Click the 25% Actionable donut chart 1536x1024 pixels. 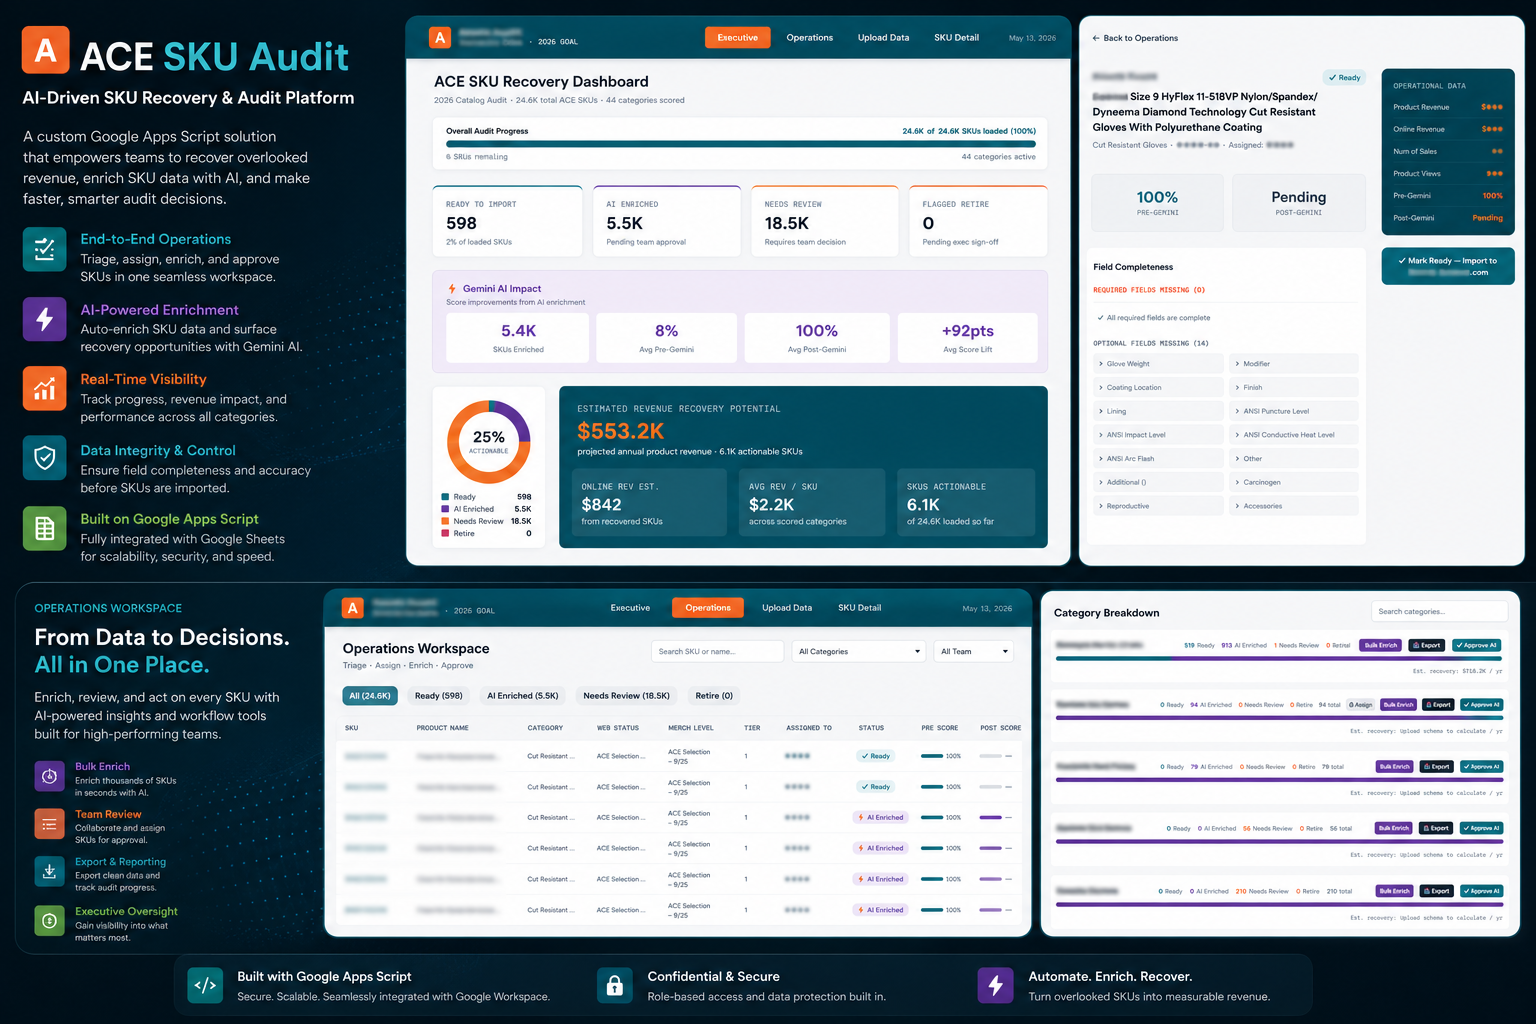click(x=488, y=441)
